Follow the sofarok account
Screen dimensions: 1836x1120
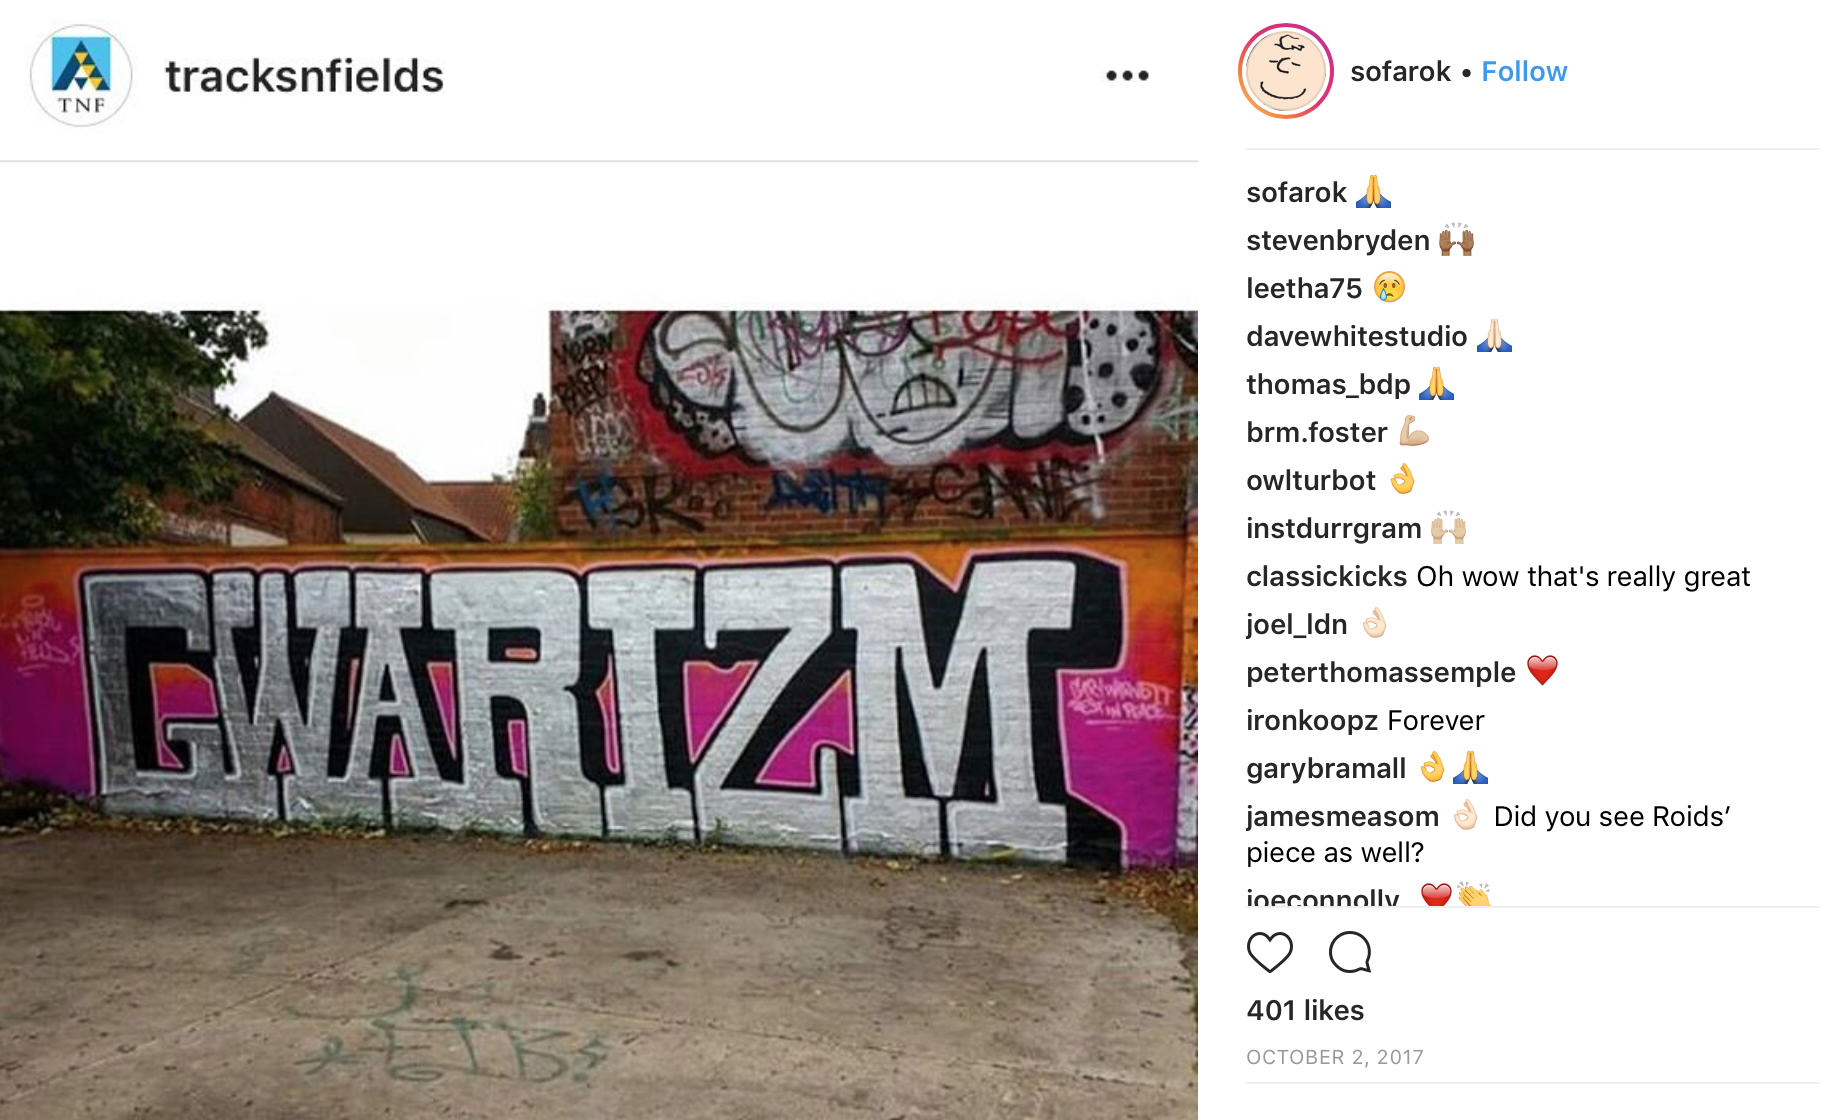point(1524,72)
